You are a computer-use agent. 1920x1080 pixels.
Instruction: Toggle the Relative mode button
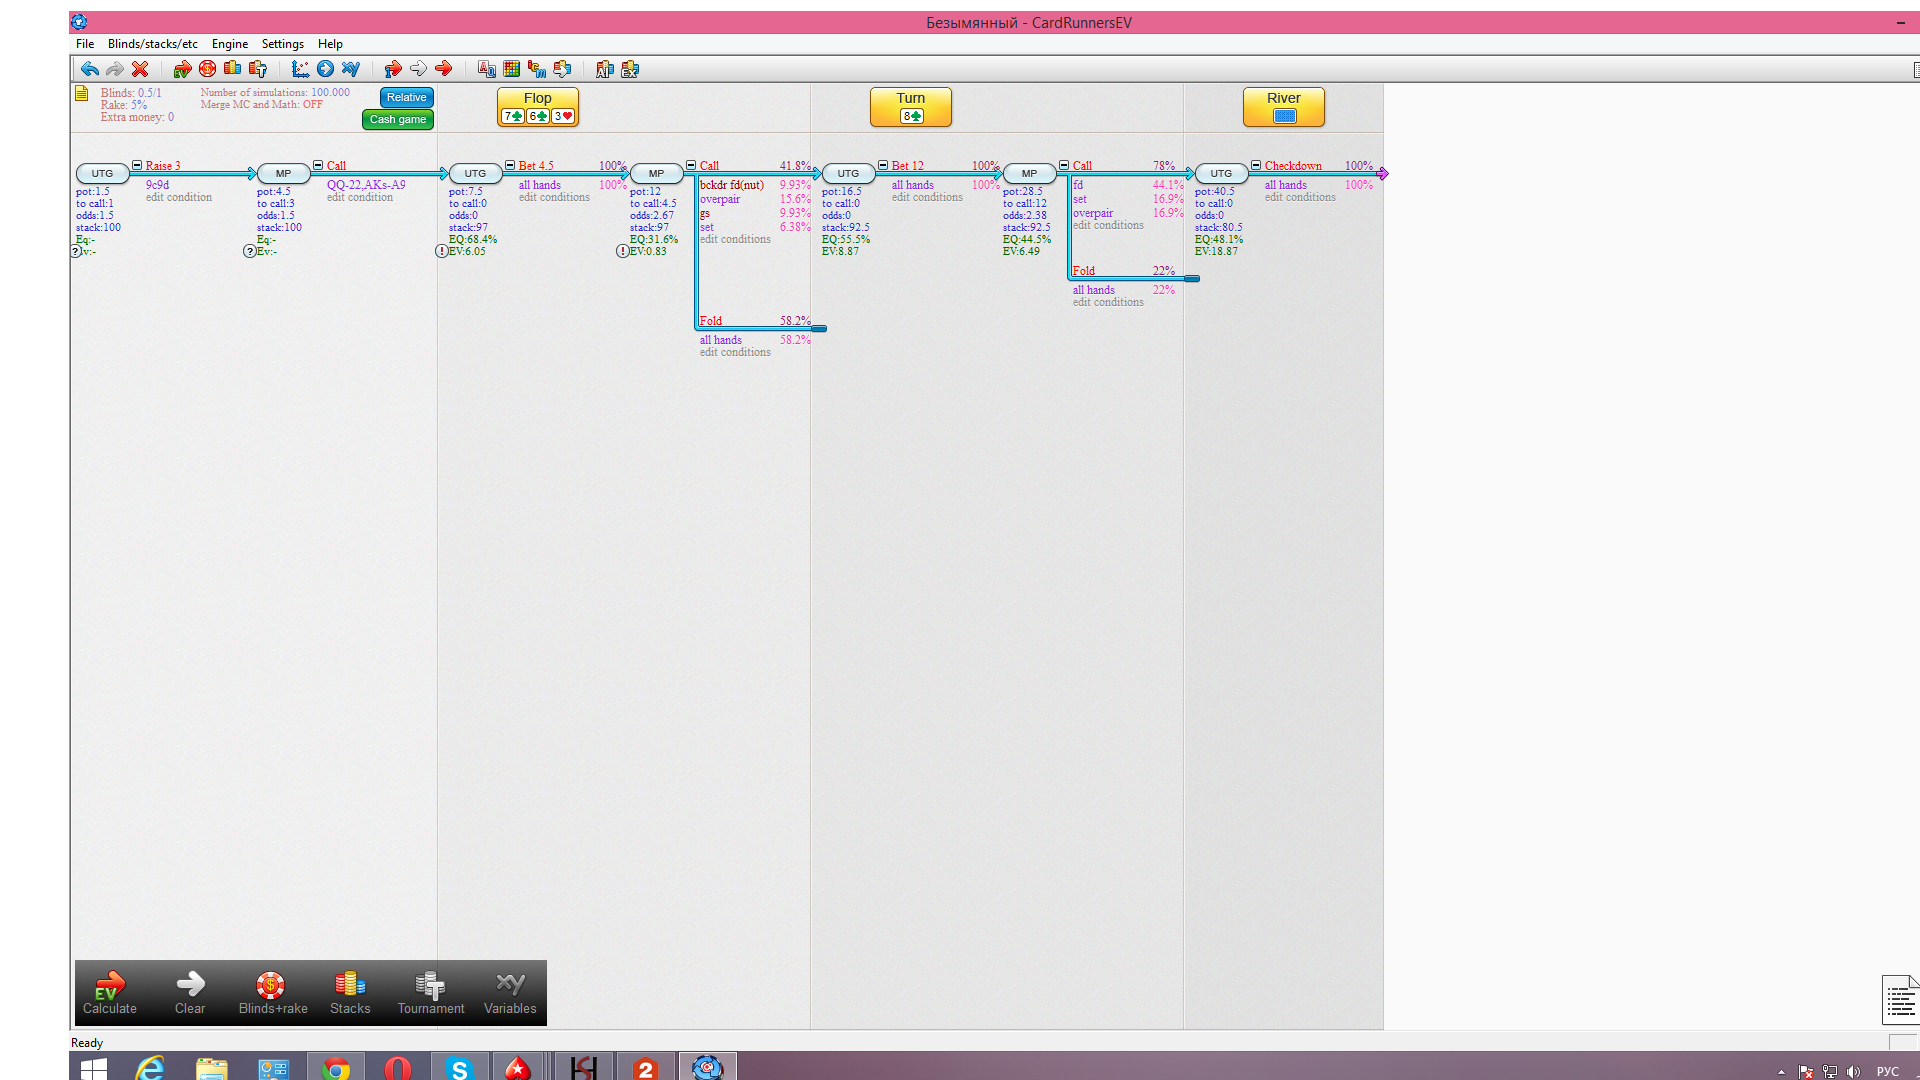[x=407, y=97]
